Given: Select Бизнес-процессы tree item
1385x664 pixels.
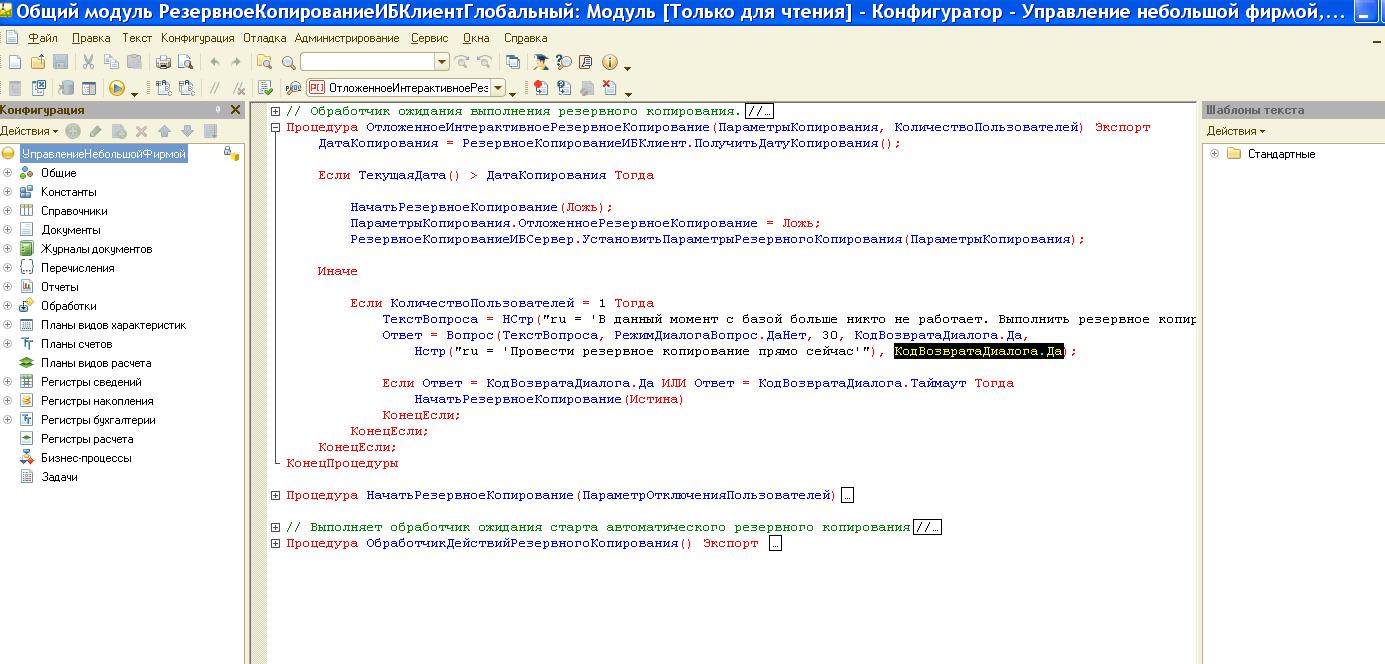Looking at the screenshot, I should [x=86, y=458].
